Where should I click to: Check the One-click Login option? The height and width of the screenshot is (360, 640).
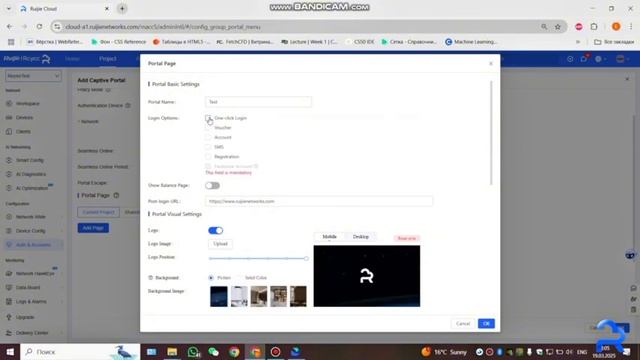pos(208,118)
